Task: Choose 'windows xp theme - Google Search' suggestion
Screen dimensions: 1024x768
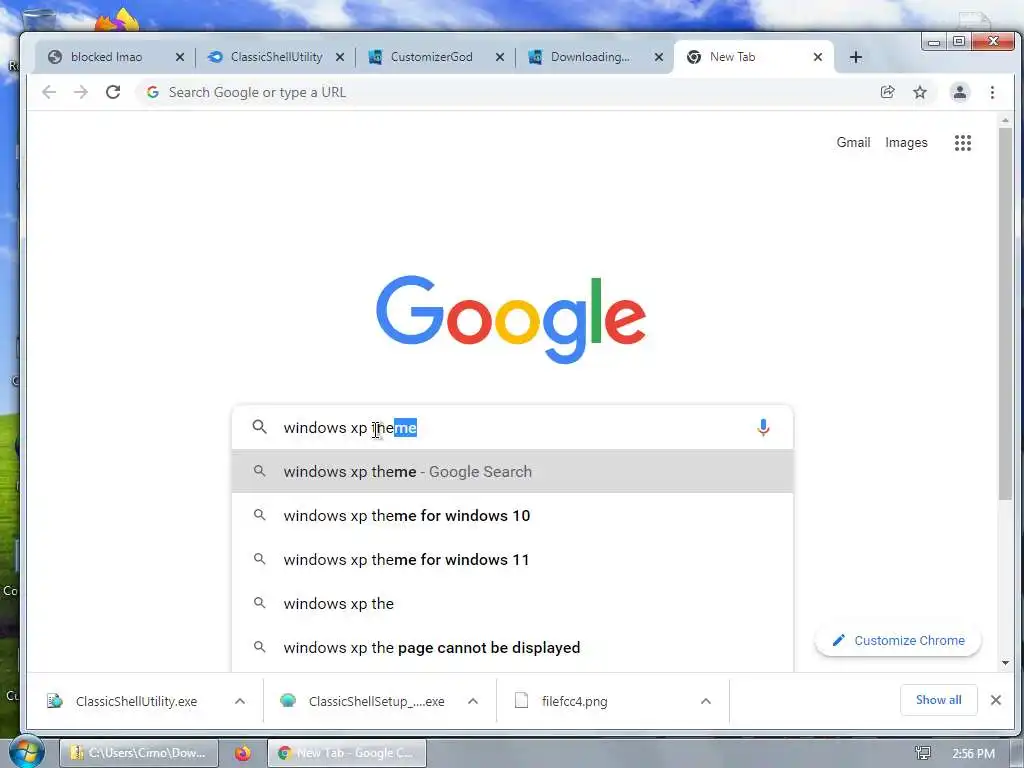Action: [513, 472]
